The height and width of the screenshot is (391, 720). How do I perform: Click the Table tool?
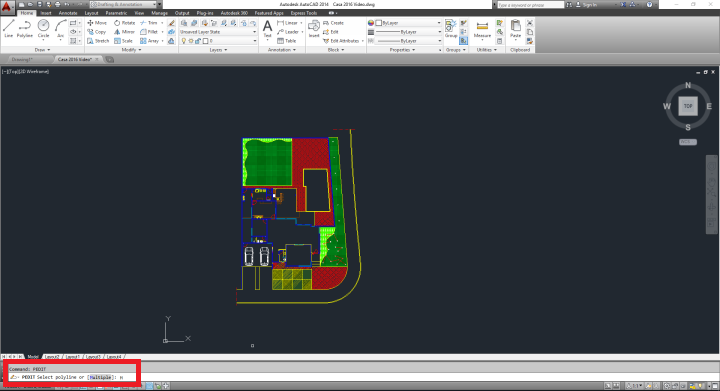coord(287,41)
